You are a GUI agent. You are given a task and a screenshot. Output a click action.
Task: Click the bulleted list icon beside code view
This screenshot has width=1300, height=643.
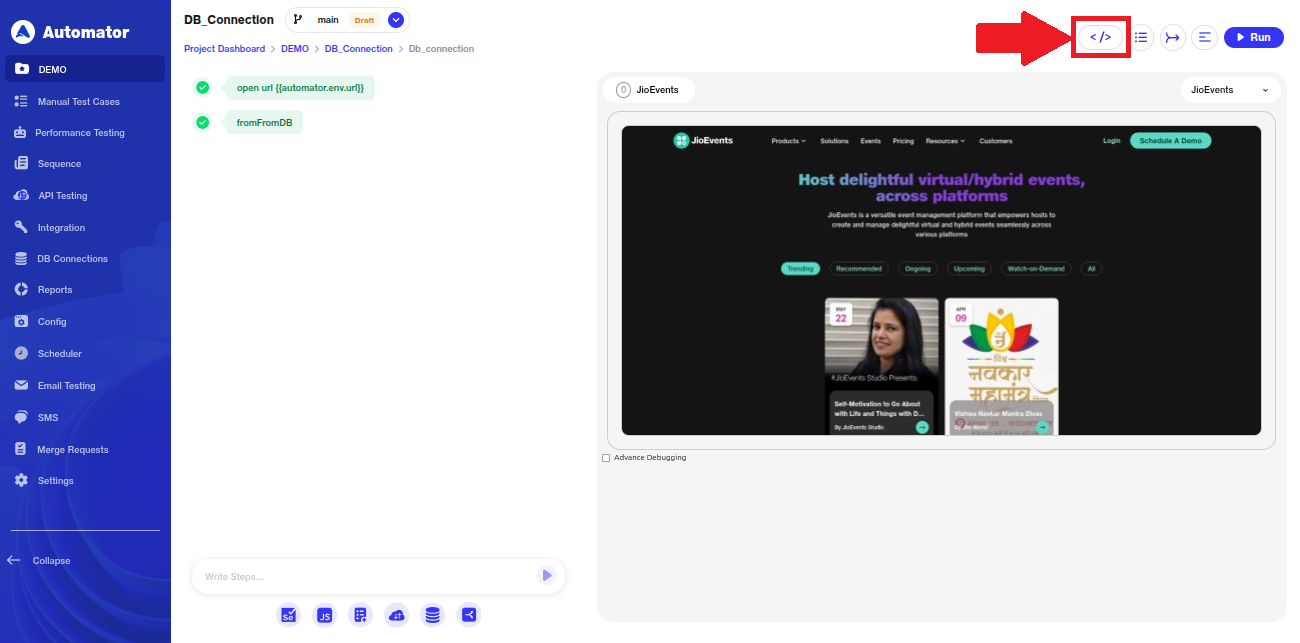tap(1141, 37)
